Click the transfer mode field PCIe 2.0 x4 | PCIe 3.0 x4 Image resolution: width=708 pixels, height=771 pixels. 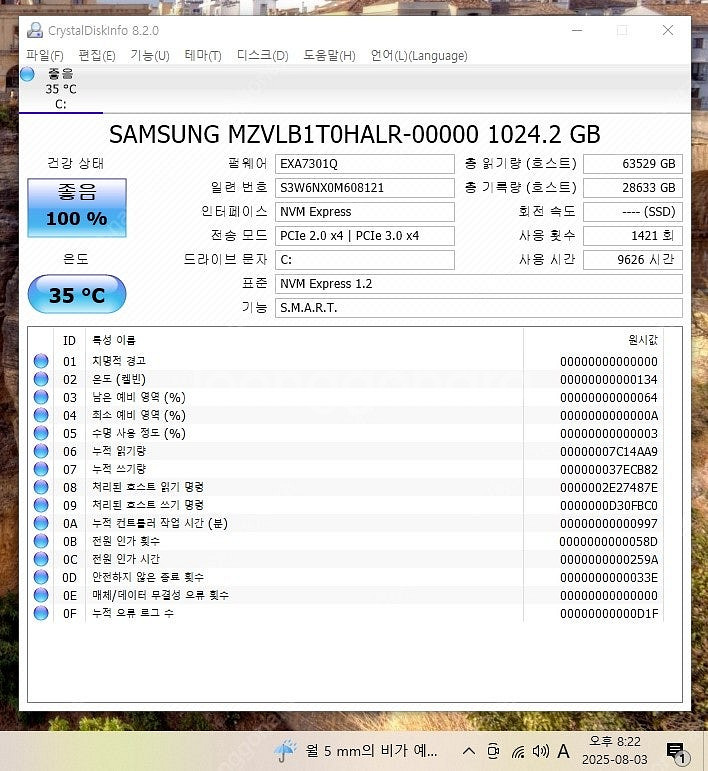pos(365,236)
